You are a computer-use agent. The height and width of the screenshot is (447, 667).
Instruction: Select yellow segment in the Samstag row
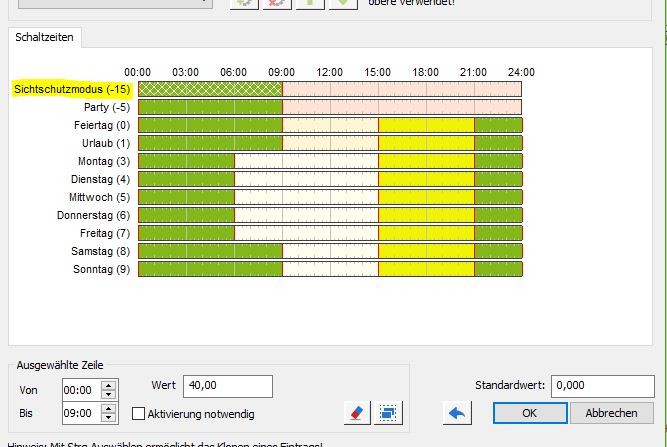click(x=427, y=251)
